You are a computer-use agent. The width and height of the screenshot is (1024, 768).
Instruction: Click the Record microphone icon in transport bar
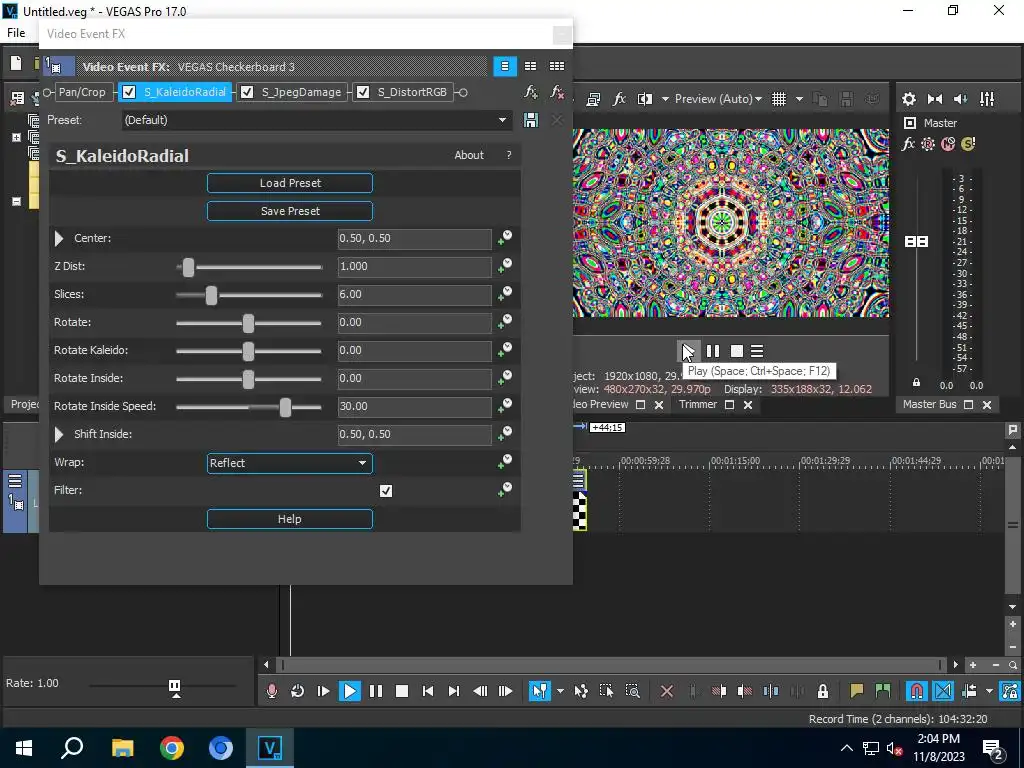(x=272, y=691)
